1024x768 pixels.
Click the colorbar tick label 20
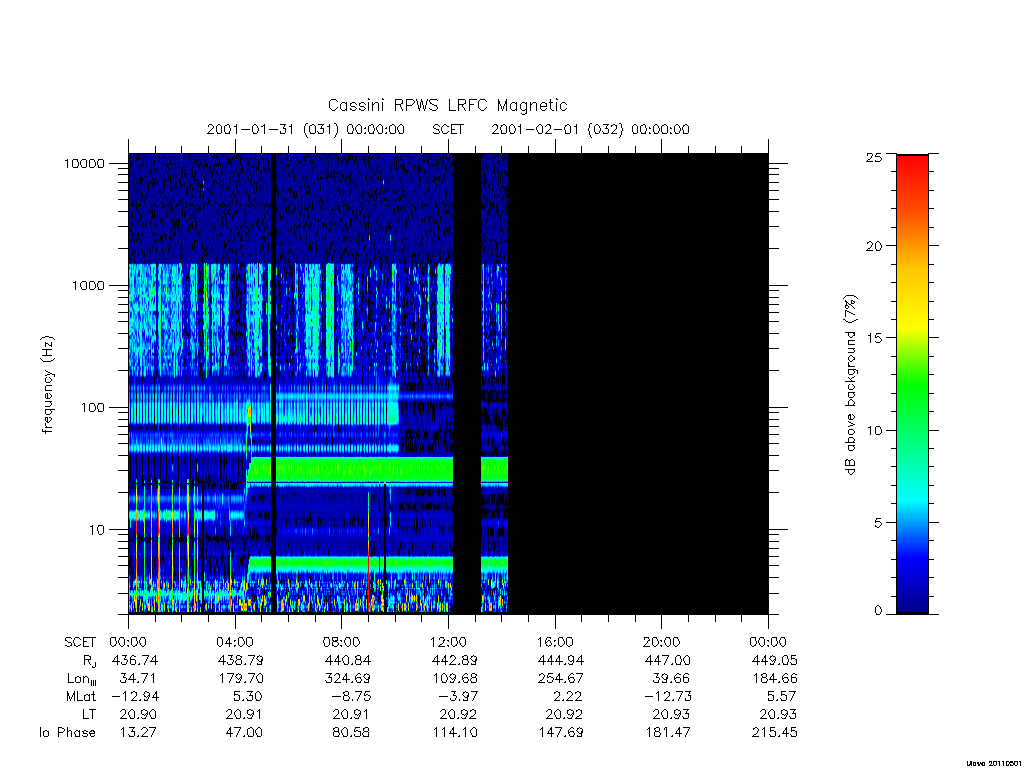point(873,246)
